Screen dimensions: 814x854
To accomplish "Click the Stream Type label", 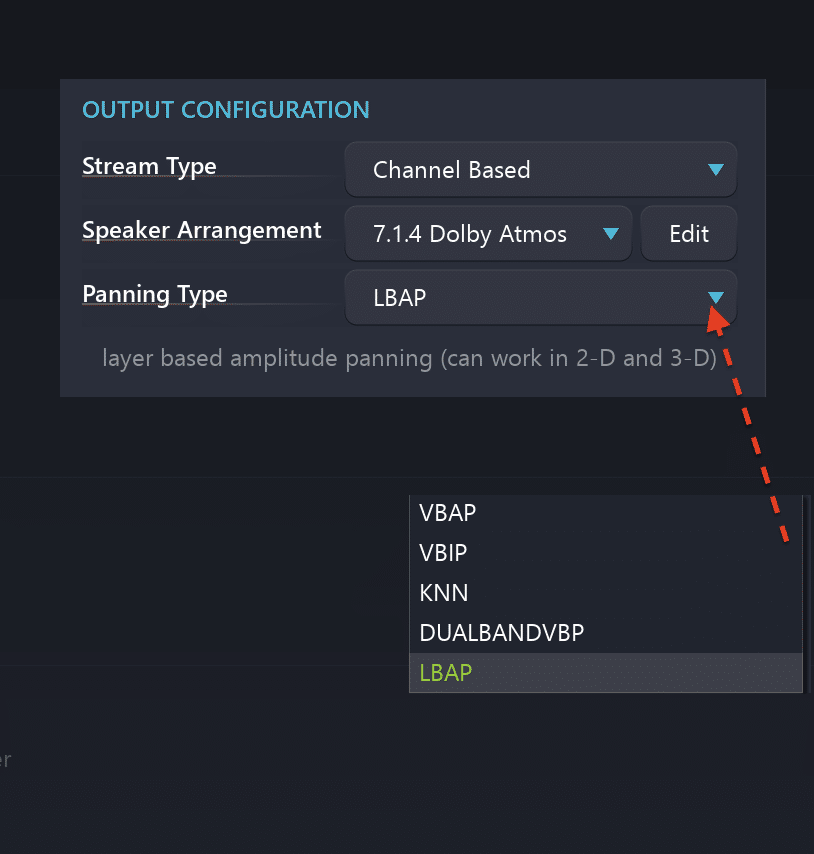I will (x=149, y=166).
